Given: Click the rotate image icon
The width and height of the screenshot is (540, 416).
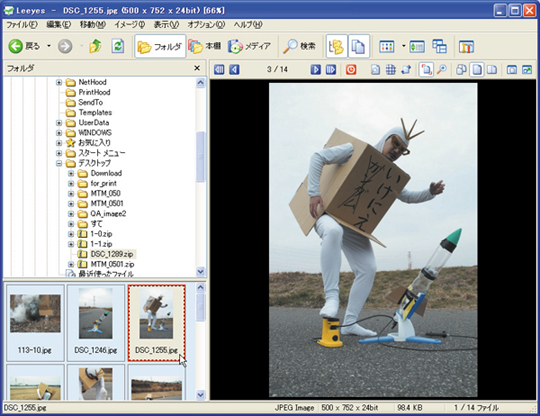Looking at the screenshot, I should pos(406,70).
